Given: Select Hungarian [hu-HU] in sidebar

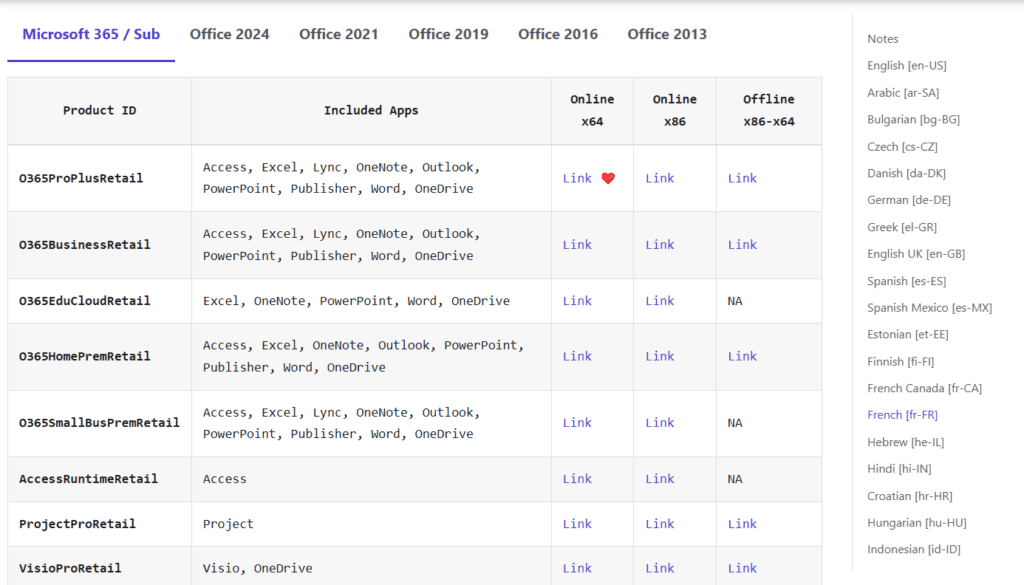Looking at the screenshot, I should coord(917,522).
